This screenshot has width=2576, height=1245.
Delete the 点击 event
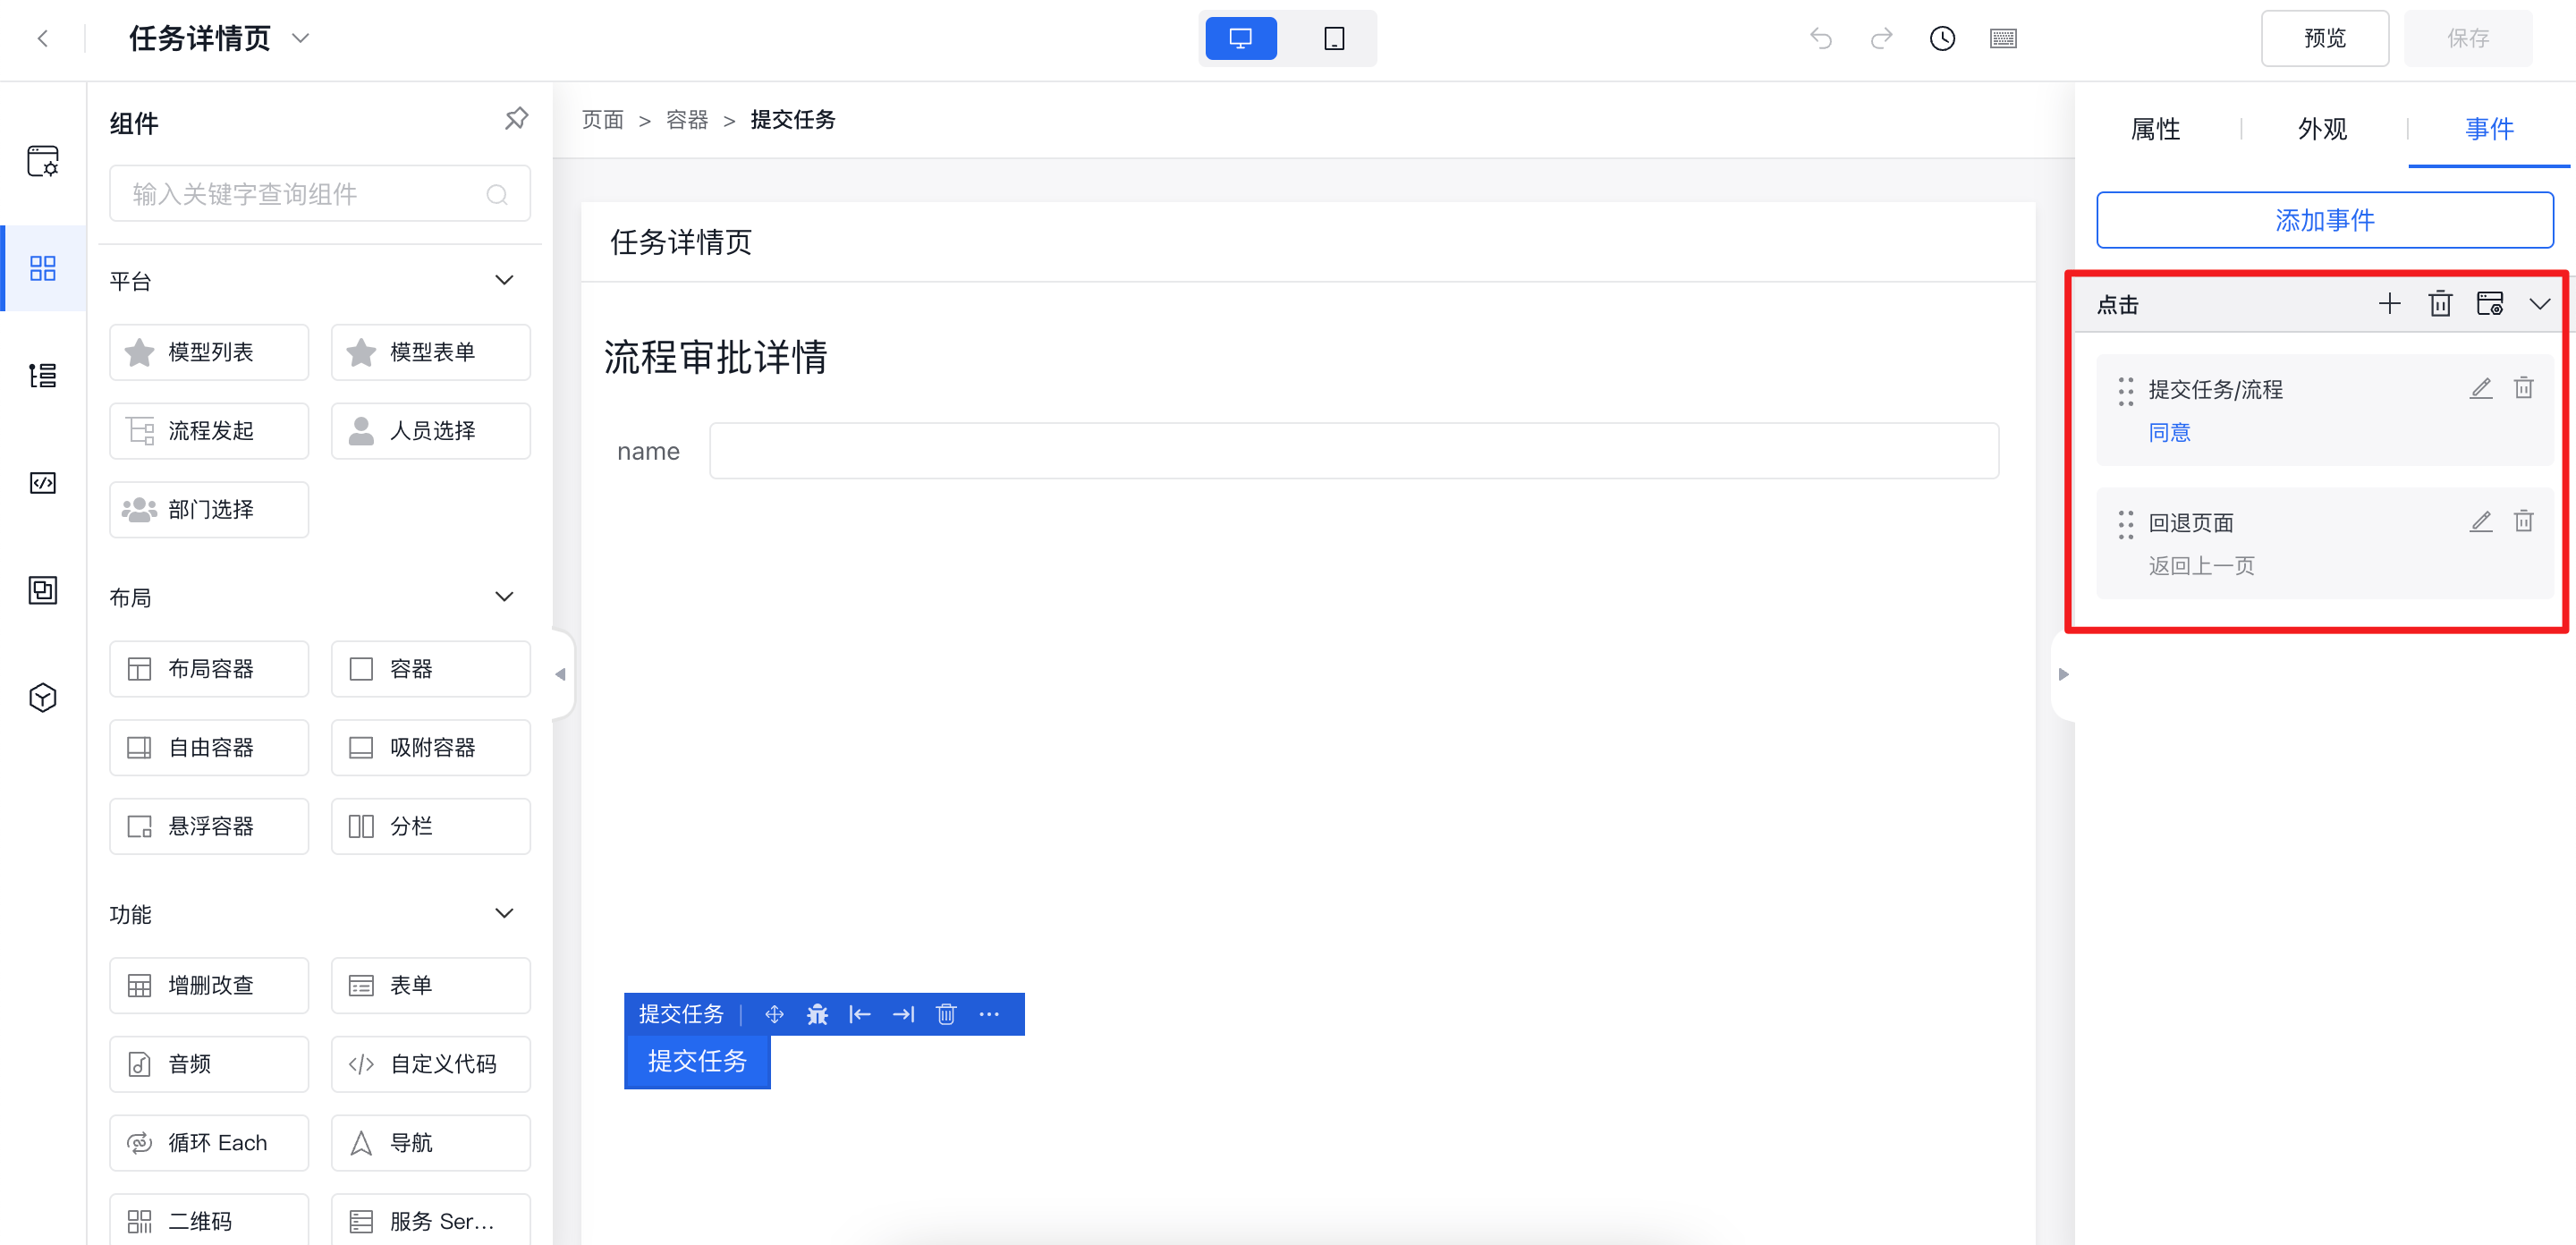point(2440,304)
